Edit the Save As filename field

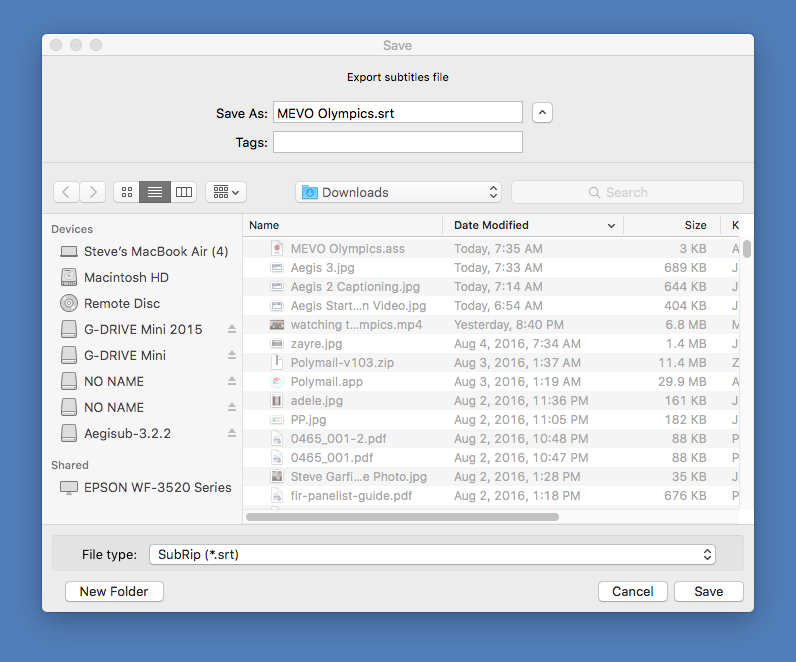click(x=398, y=113)
